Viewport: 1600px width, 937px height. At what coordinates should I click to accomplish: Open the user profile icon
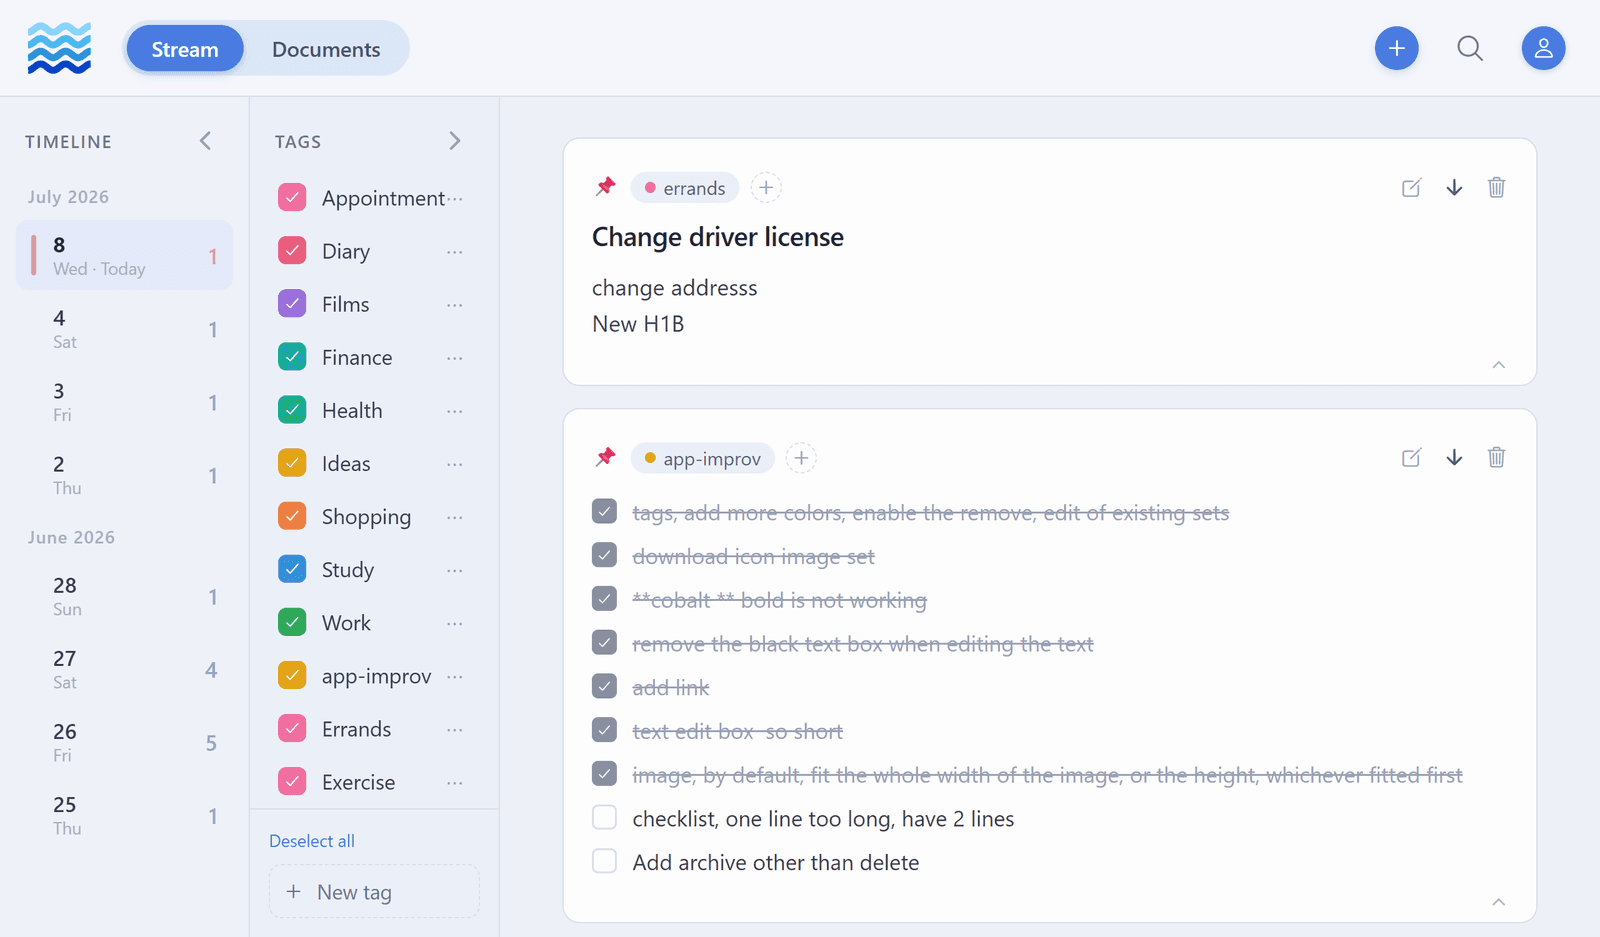click(x=1543, y=48)
